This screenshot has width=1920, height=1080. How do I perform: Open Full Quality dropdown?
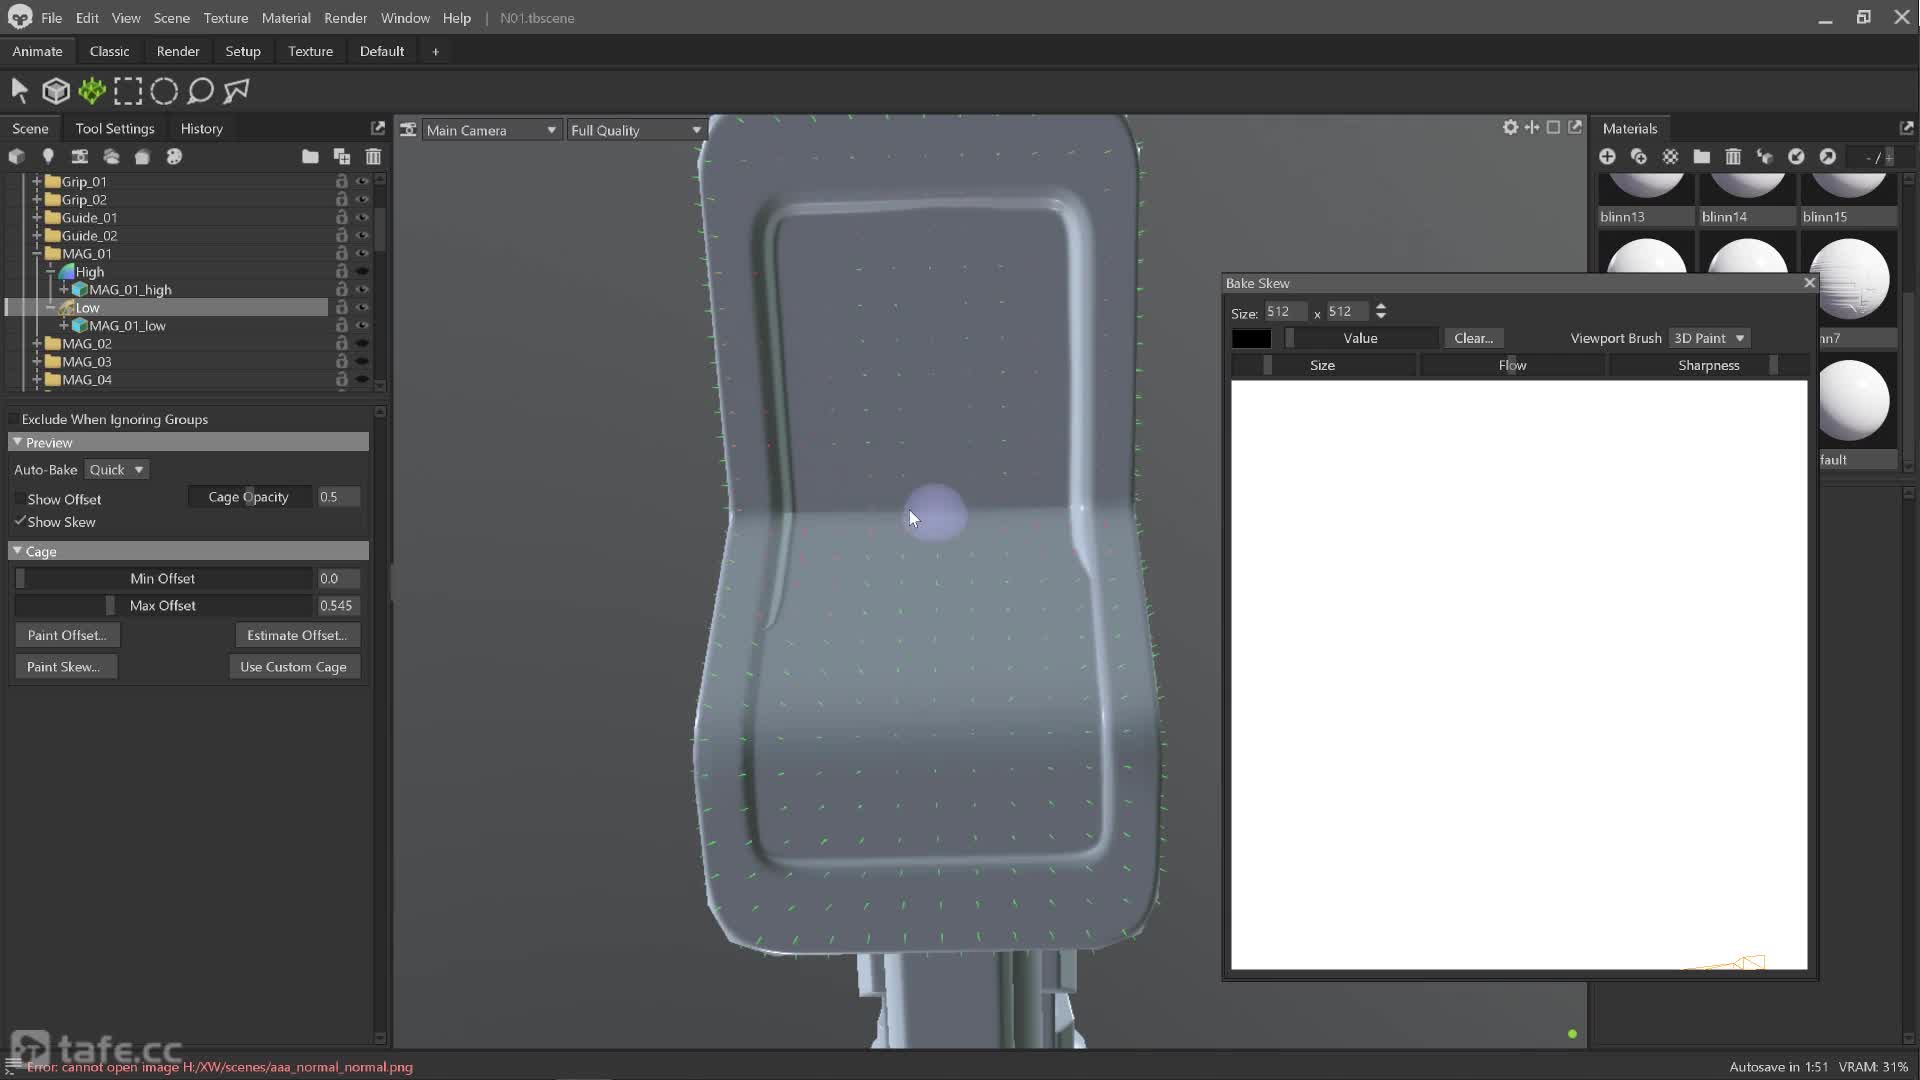pyautogui.click(x=636, y=130)
